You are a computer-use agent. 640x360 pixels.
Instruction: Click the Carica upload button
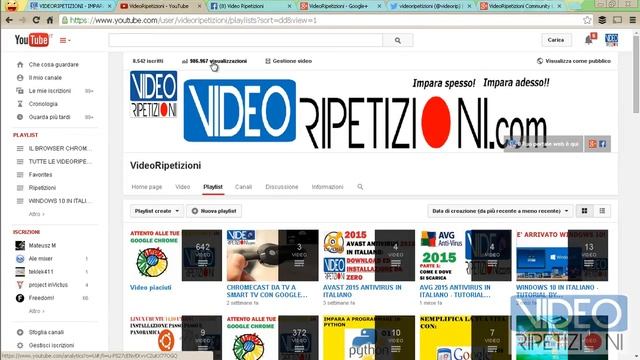click(556, 40)
